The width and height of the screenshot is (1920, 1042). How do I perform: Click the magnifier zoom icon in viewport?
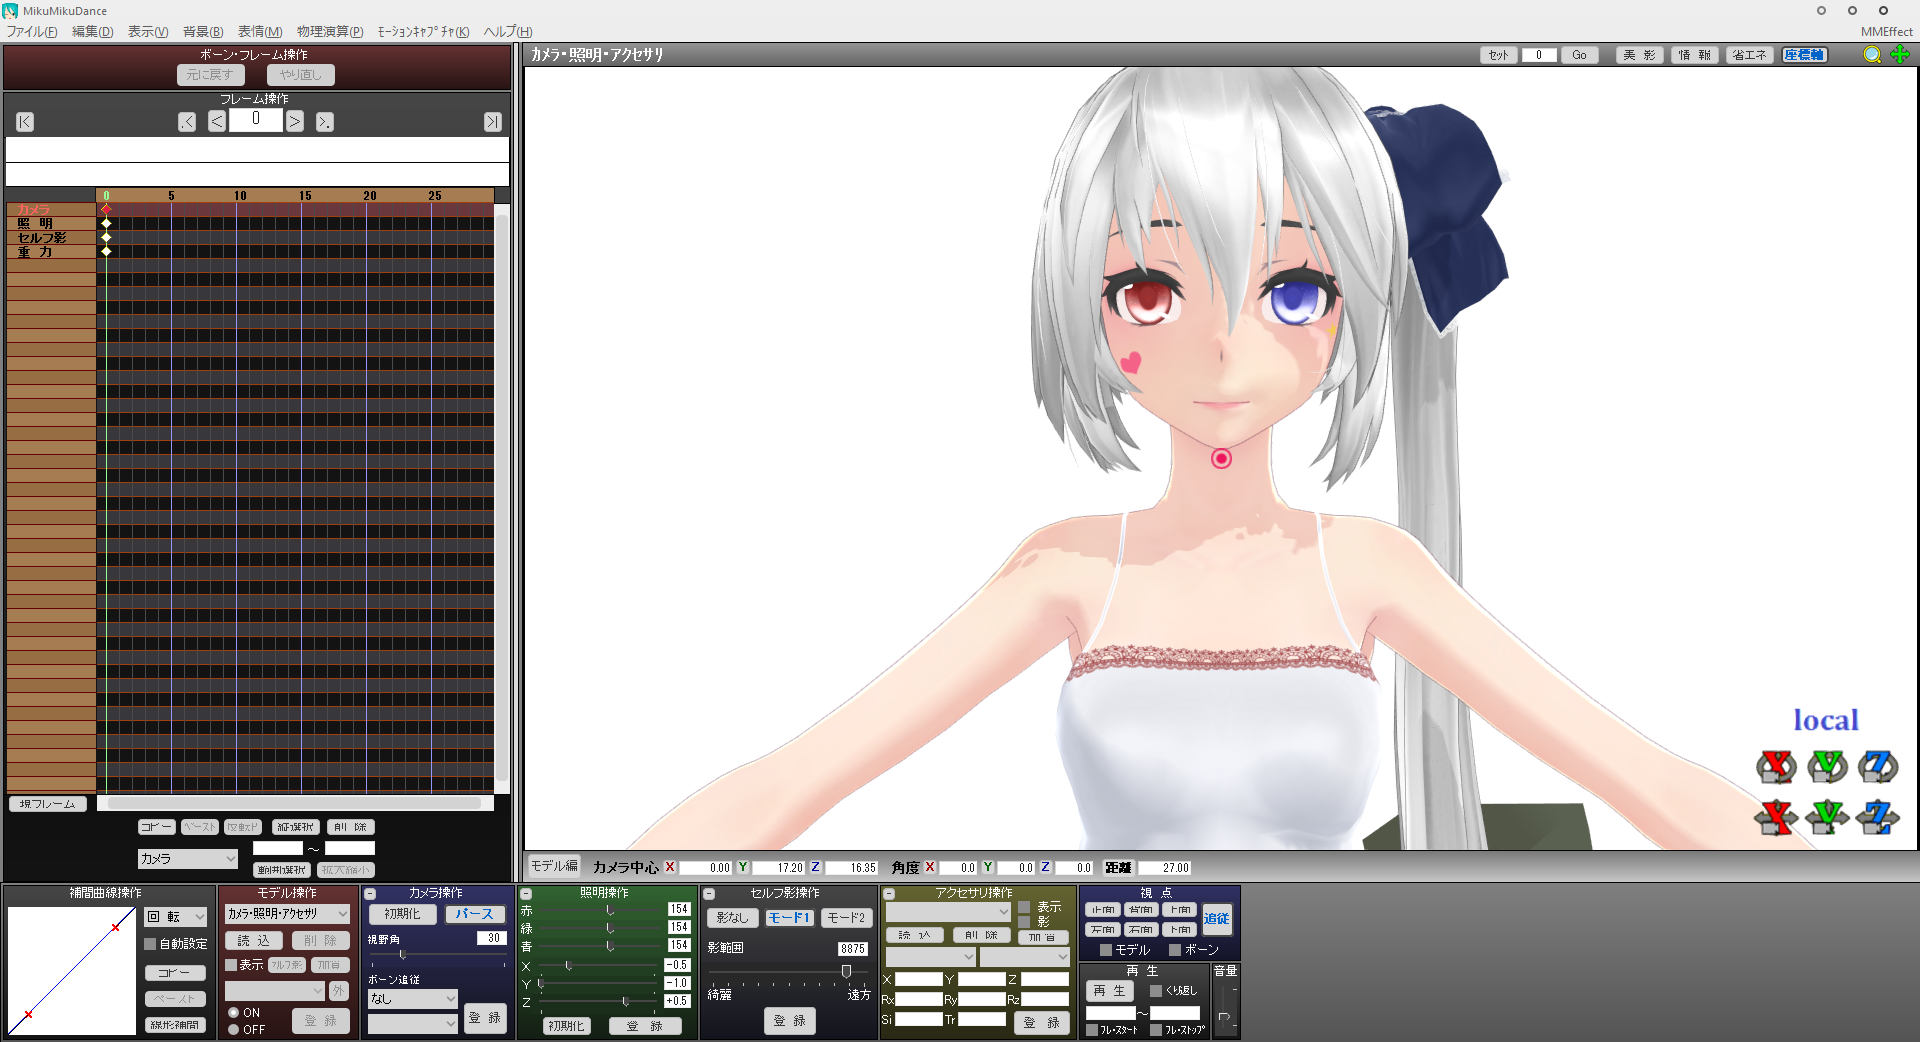pyautogui.click(x=1872, y=55)
